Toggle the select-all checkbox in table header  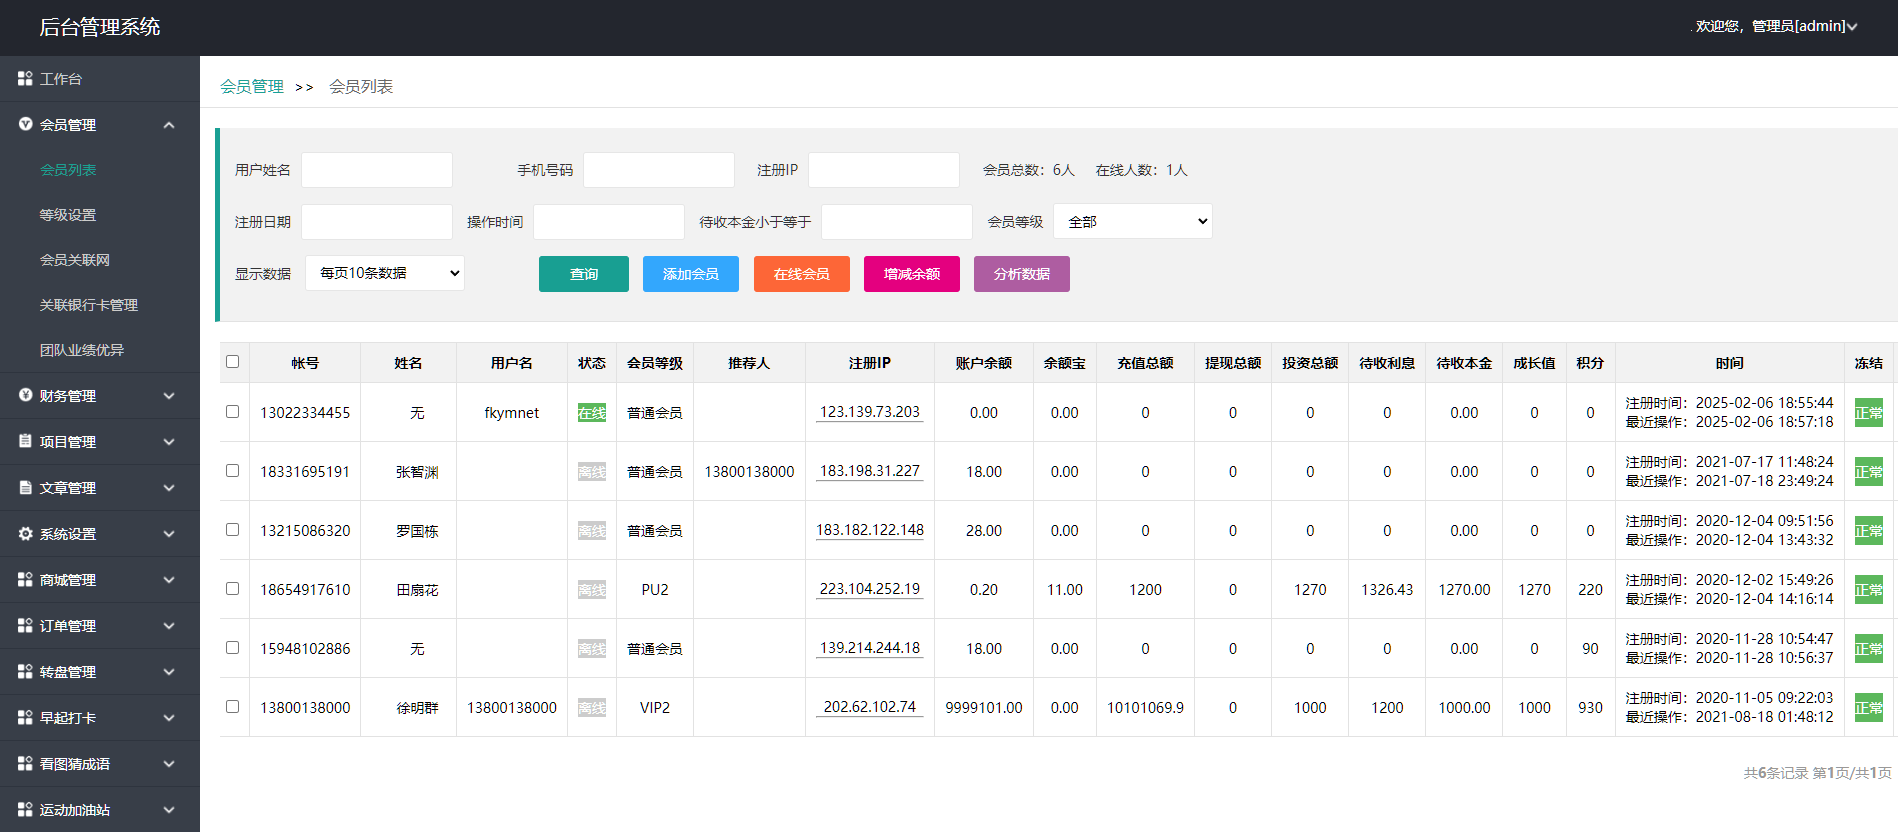pyautogui.click(x=233, y=362)
